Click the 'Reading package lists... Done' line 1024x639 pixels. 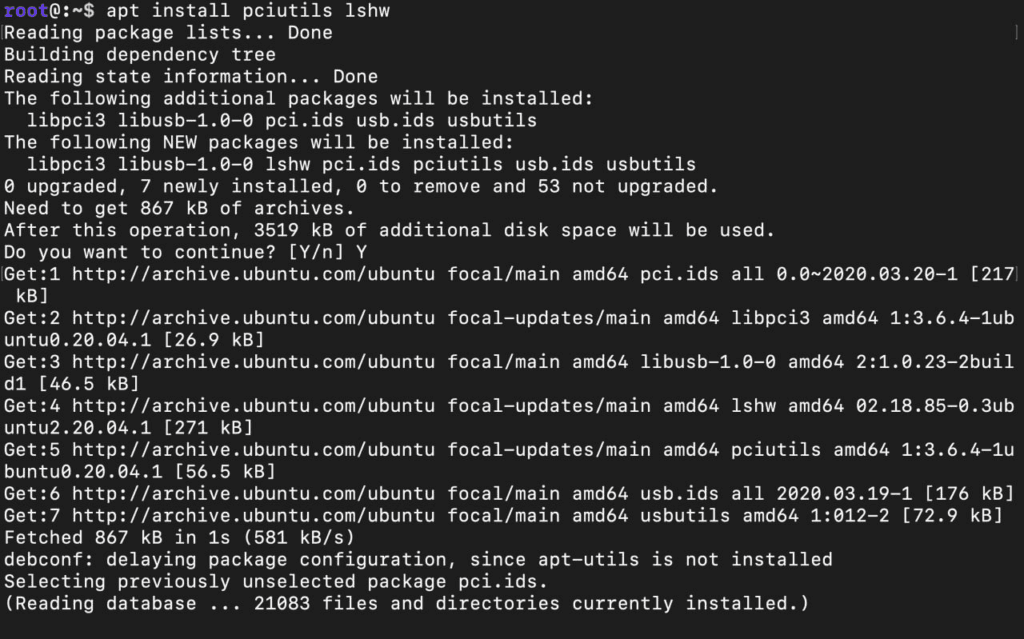click(x=168, y=33)
